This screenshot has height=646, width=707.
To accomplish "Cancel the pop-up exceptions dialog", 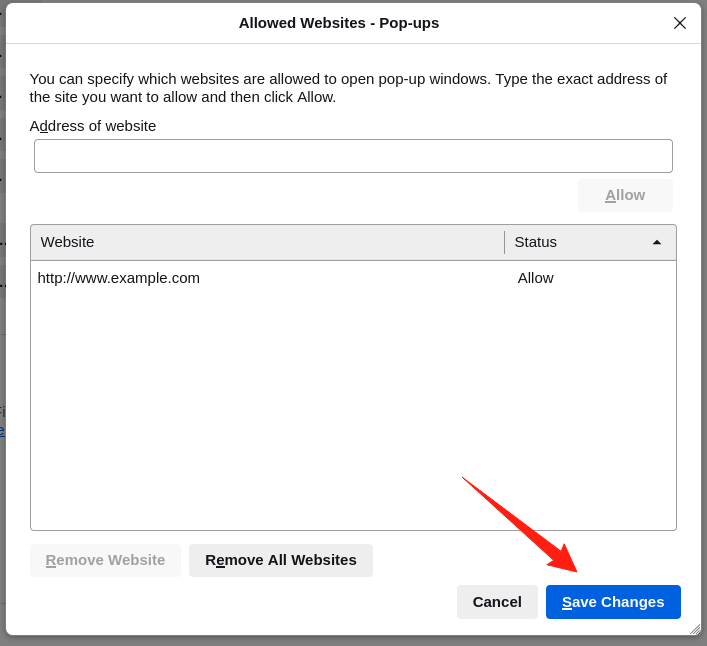I will [x=497, y=602].
